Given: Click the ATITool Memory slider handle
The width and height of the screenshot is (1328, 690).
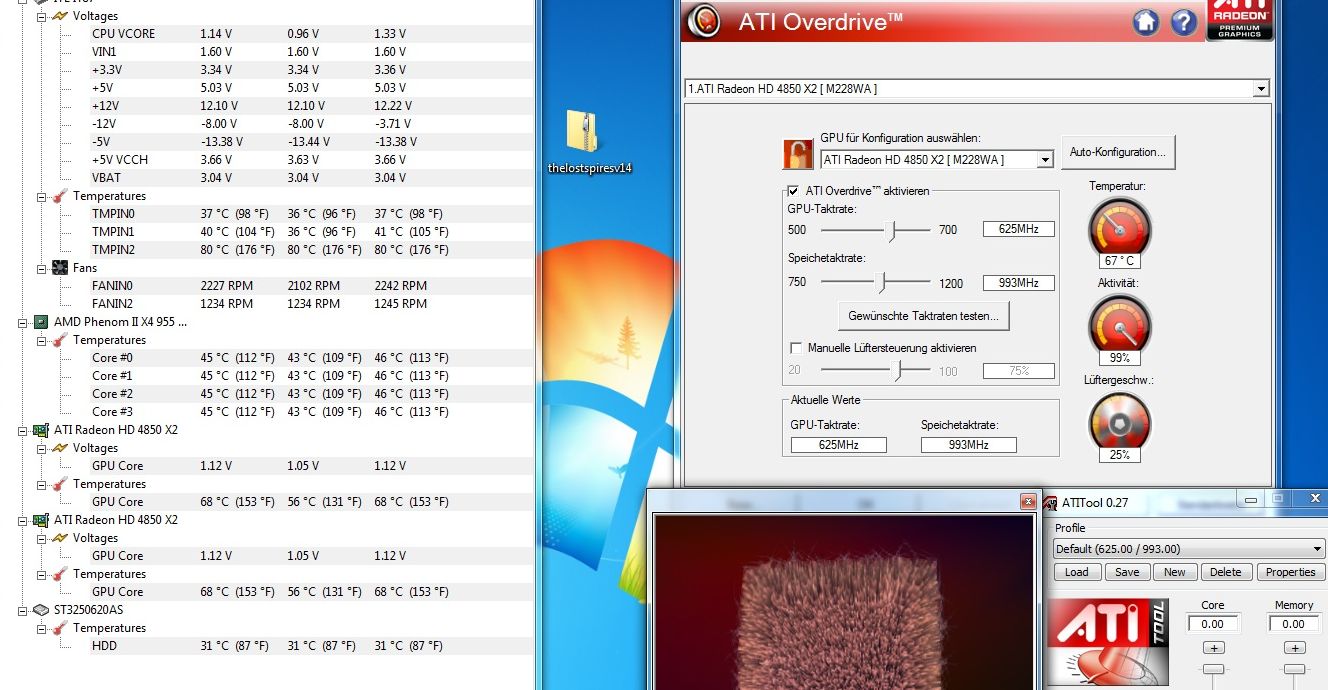Looking at the screenshot, I should (x=1294, y=669).
